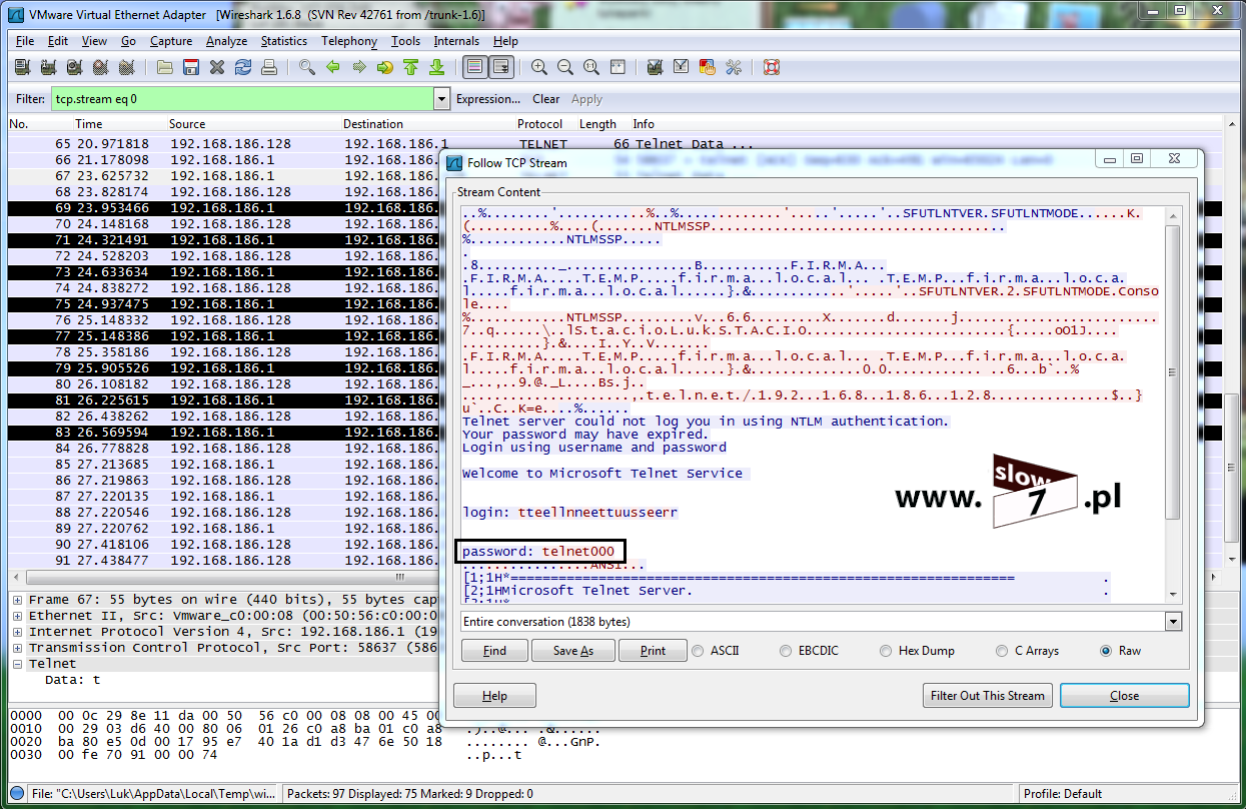Click the expert info status bar circle

coord(17,794)
